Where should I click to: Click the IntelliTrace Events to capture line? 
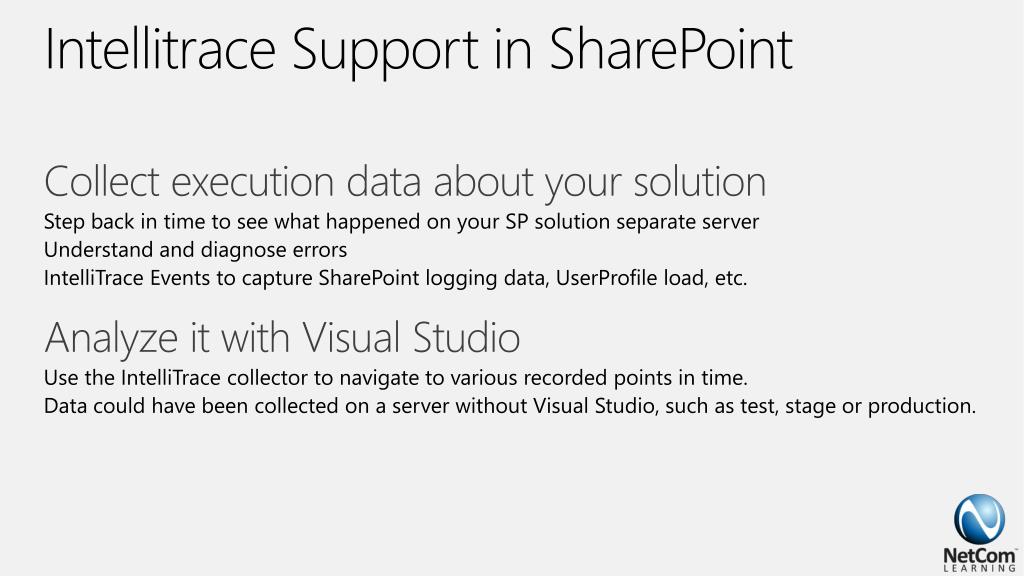click(x=395, y=279)
